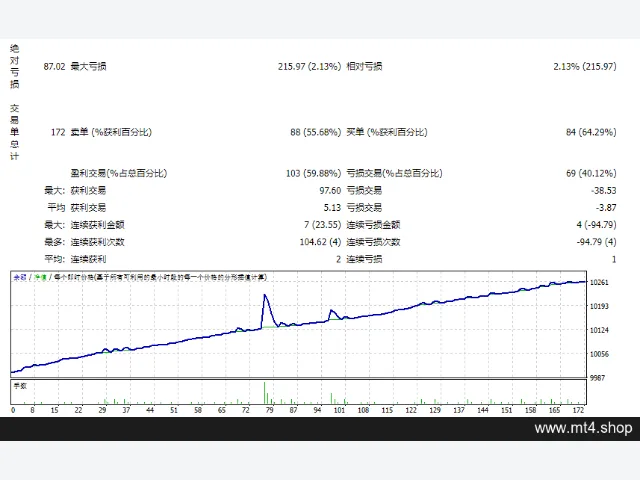Select the value 104.62 (4)

320,242
